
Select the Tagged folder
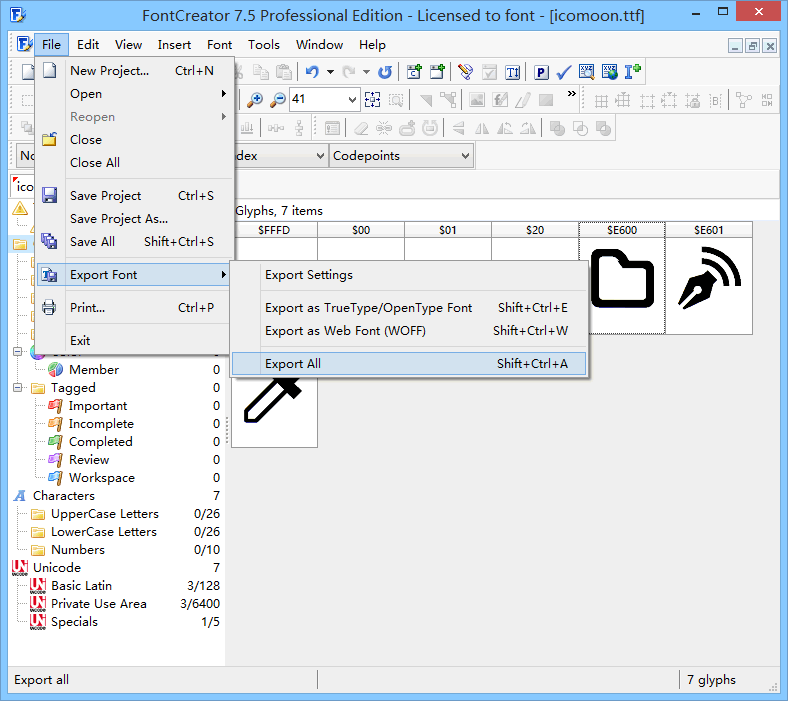tap(73, 388)
